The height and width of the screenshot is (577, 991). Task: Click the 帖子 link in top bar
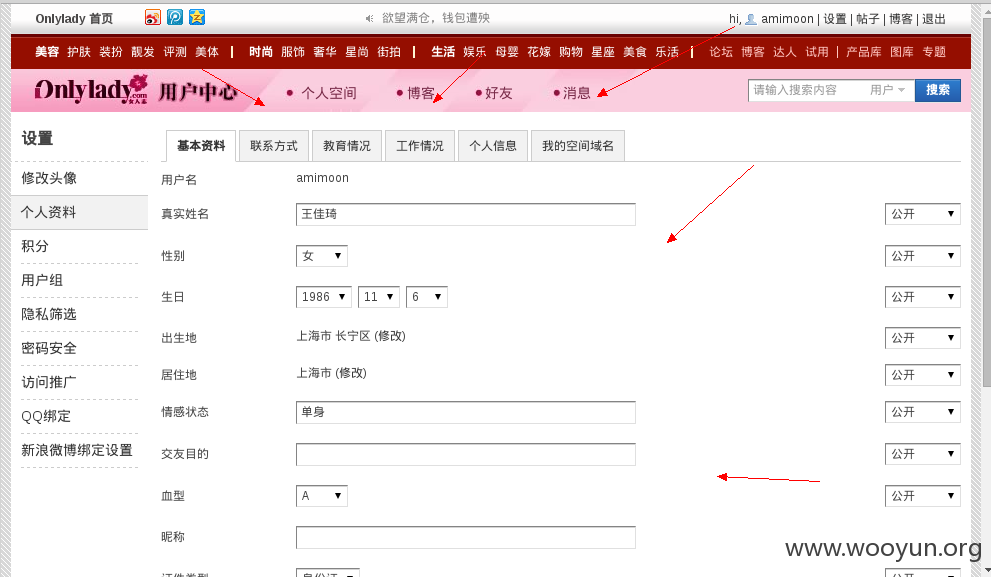click(x=868, y=19)
